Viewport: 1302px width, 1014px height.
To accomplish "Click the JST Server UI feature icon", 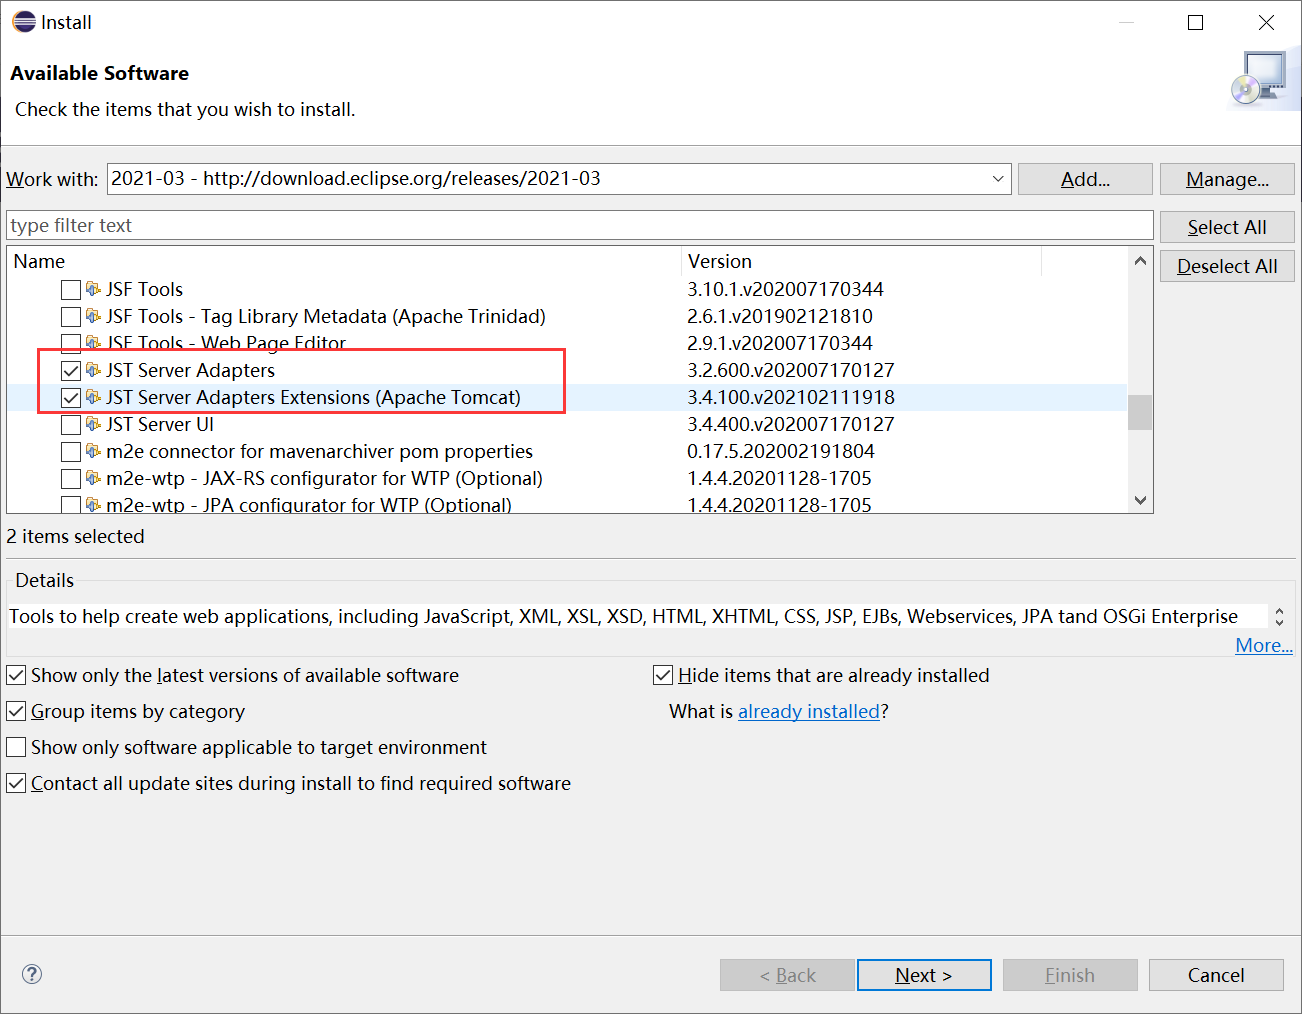I will [x=93, y=424].
